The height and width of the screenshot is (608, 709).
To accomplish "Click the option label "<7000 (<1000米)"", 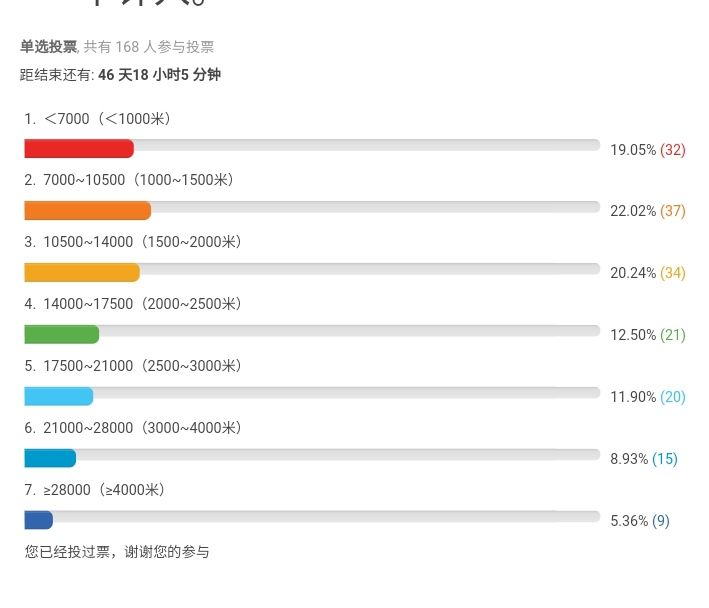I will (x=107, y=119).
